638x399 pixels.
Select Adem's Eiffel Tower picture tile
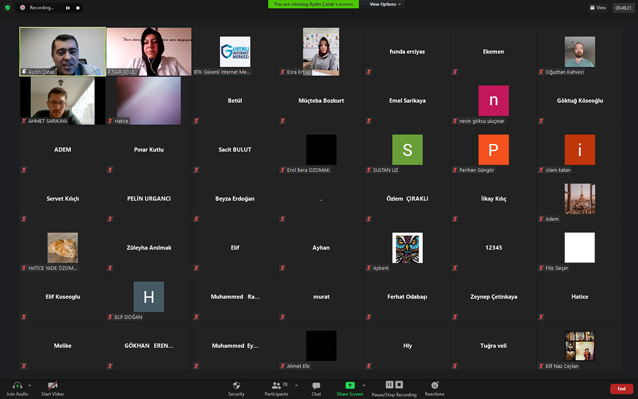(x=580, y=198)
